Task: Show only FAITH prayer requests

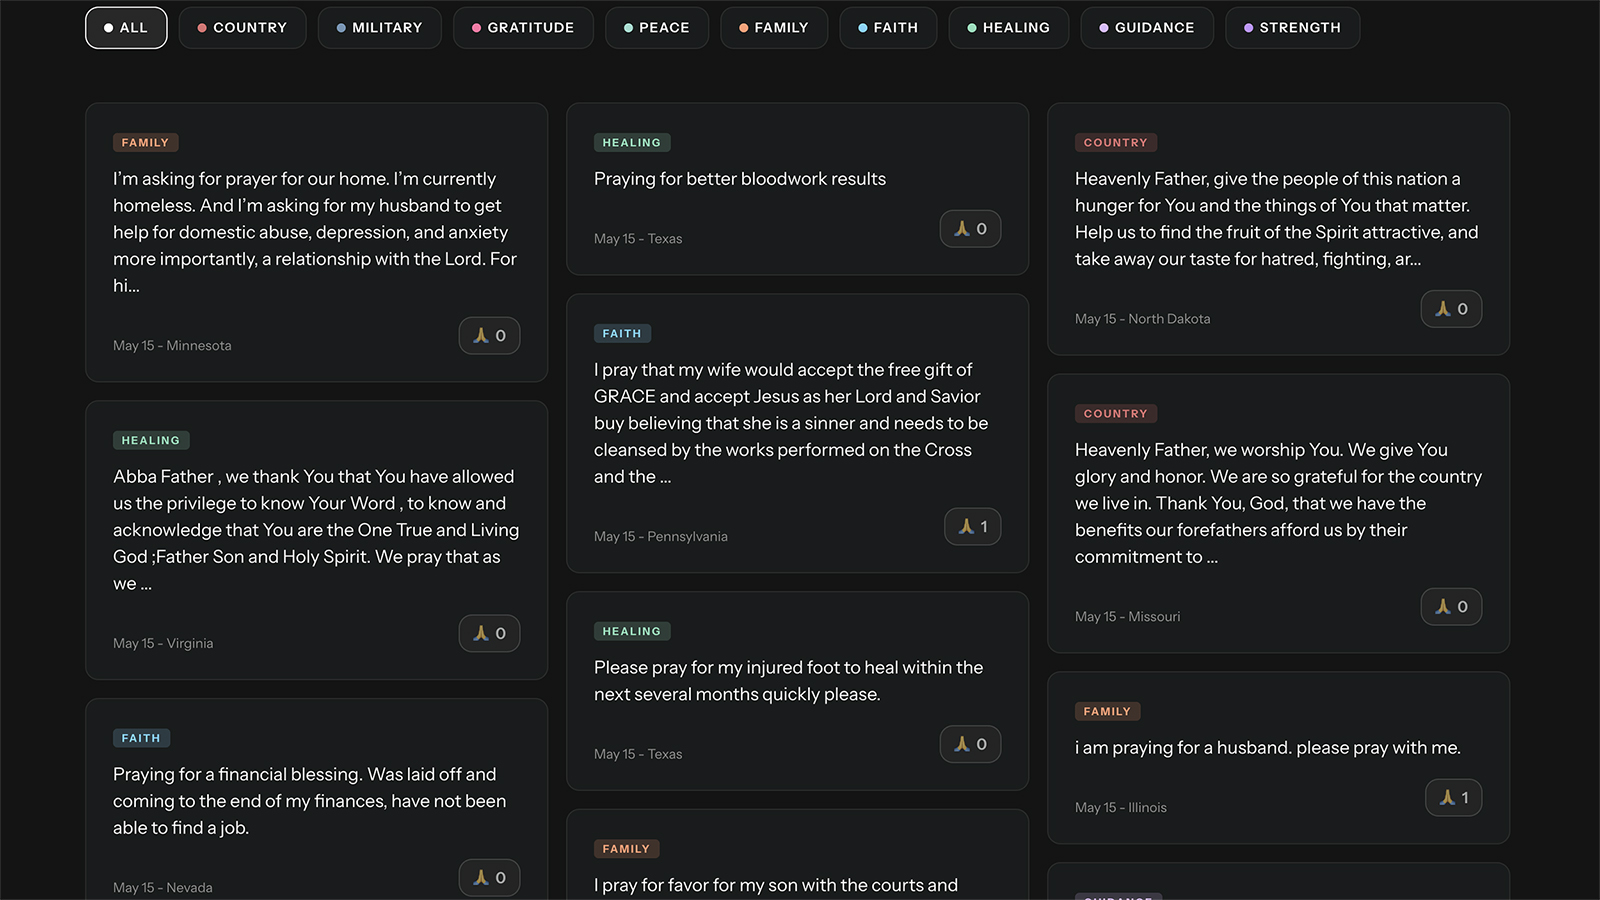Action: pos(888,28)
